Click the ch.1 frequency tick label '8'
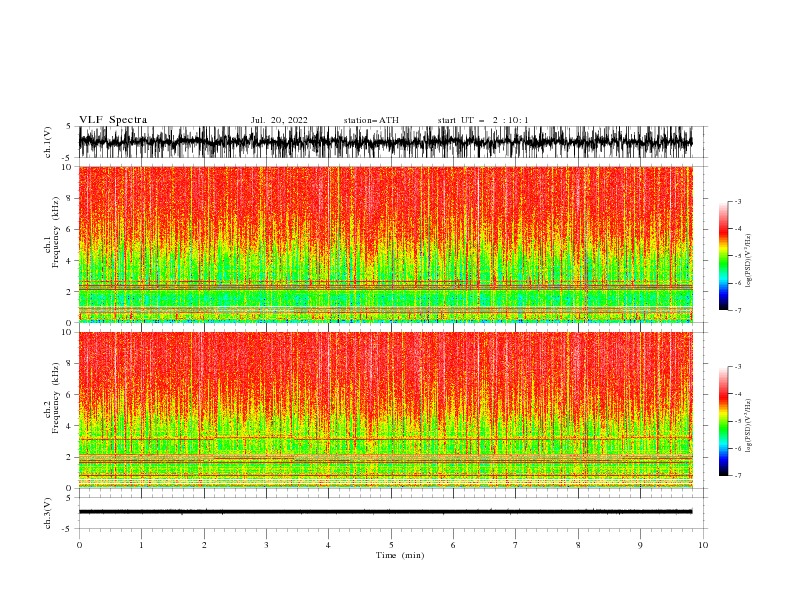The image size is (792, 612). click(69, 198)
